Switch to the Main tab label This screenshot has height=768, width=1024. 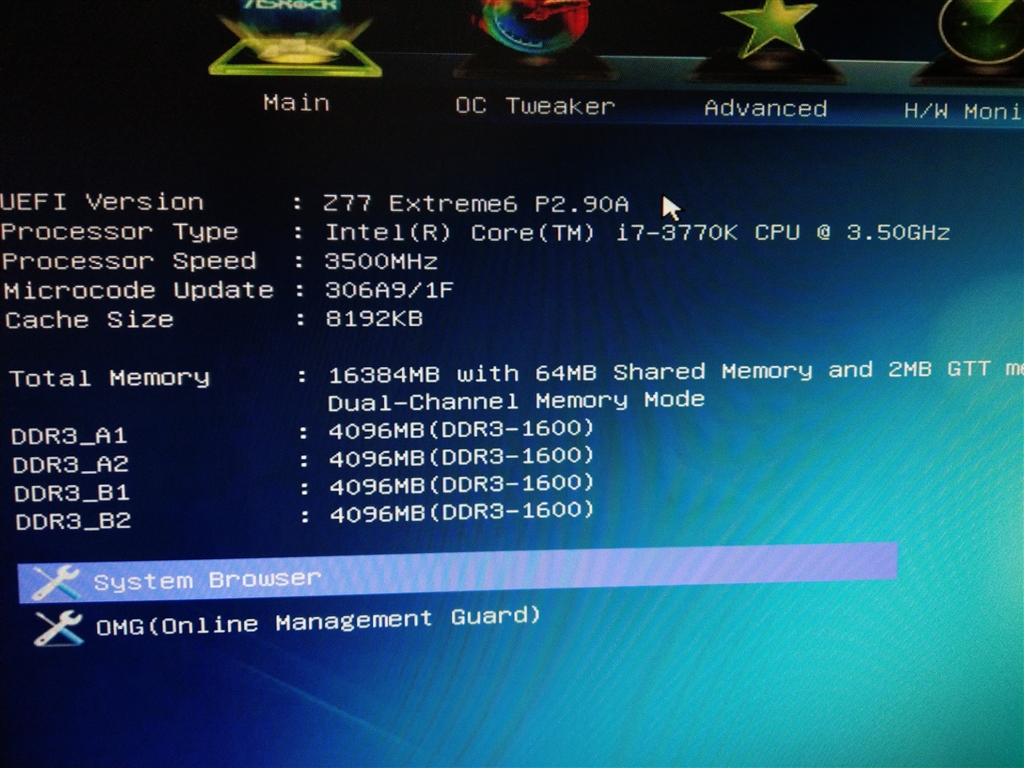296,103
